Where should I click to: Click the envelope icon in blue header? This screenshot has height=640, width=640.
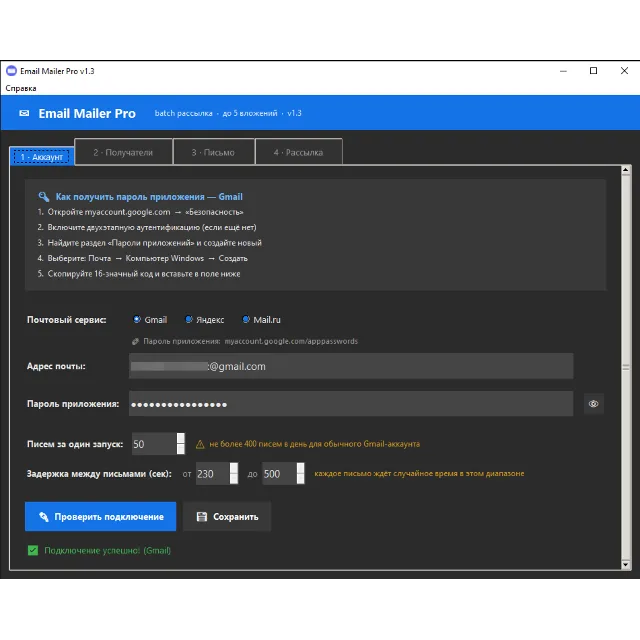(24, 113)
